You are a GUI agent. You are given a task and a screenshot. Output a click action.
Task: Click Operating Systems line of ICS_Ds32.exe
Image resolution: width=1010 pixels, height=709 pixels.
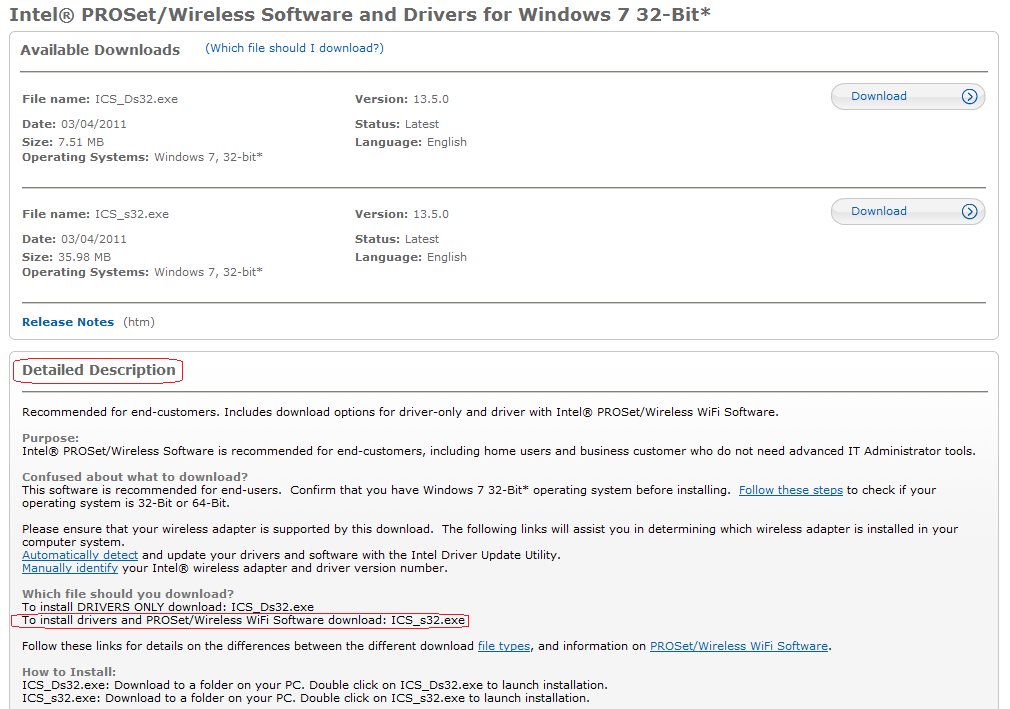point(142,157)
